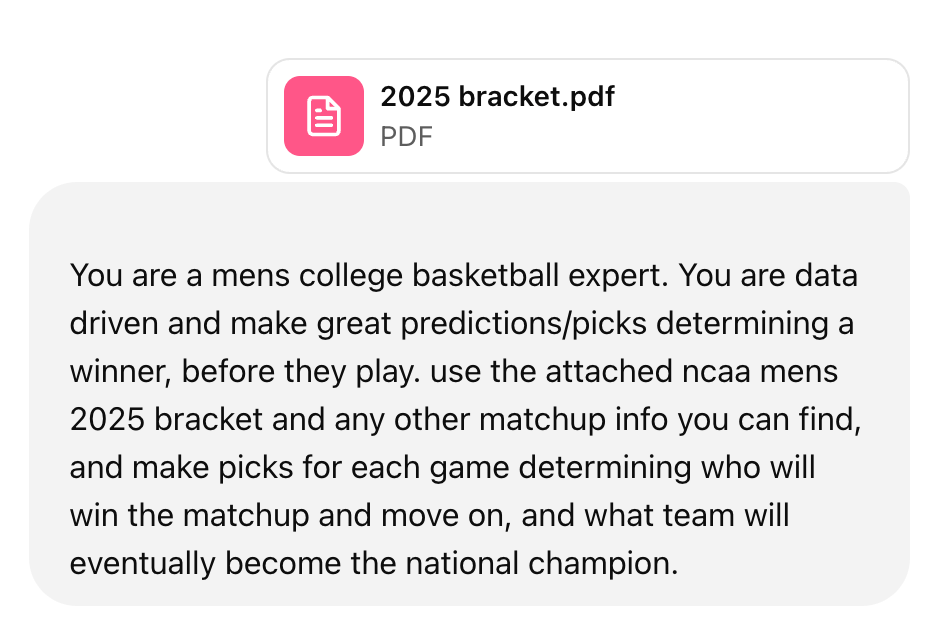
Task: Click the gray PDF file type label
Action: (406, 136)
